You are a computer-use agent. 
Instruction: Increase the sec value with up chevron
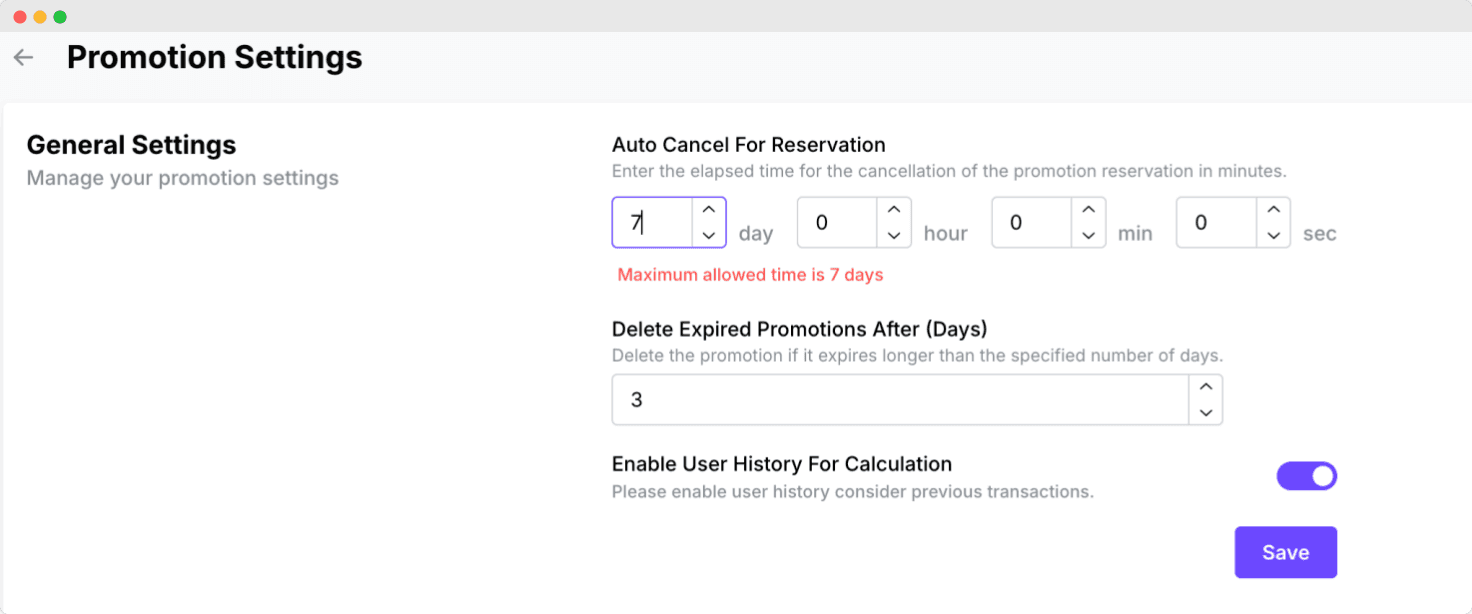point(1273,210)
